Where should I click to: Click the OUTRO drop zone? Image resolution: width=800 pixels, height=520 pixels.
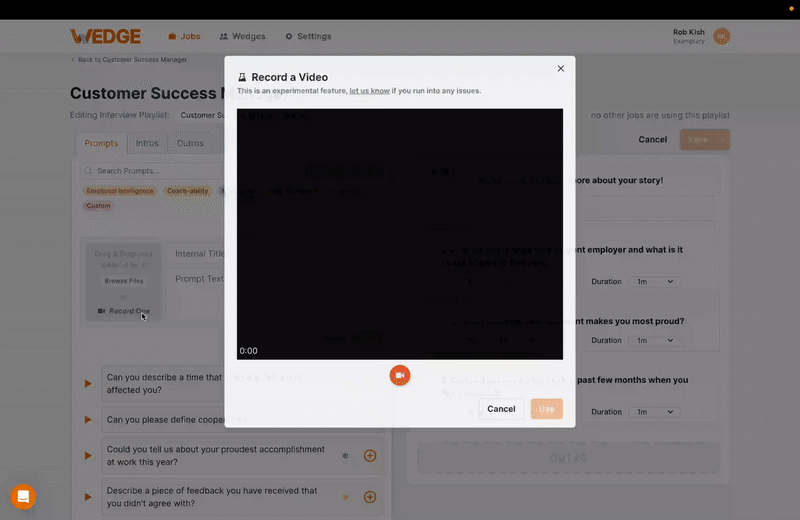pyautogui.click(x=568, y=458)
